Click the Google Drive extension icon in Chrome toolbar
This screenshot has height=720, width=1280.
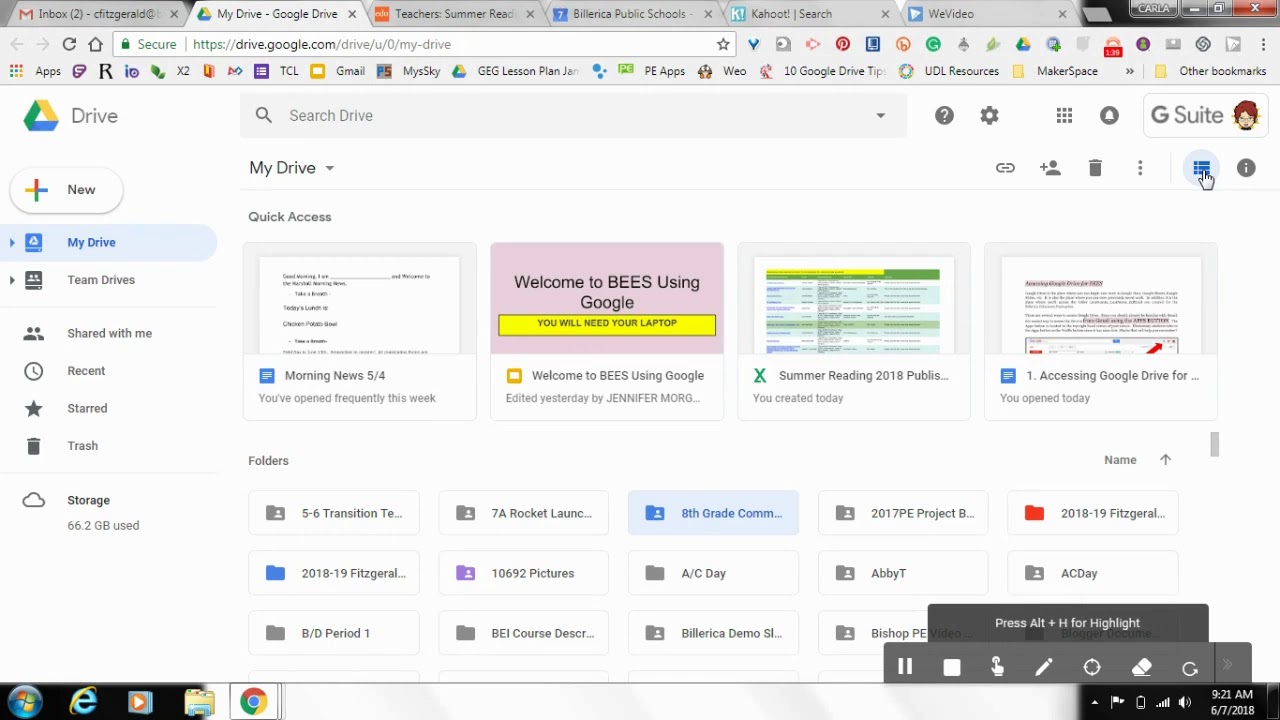click(x=1023, y=44)
